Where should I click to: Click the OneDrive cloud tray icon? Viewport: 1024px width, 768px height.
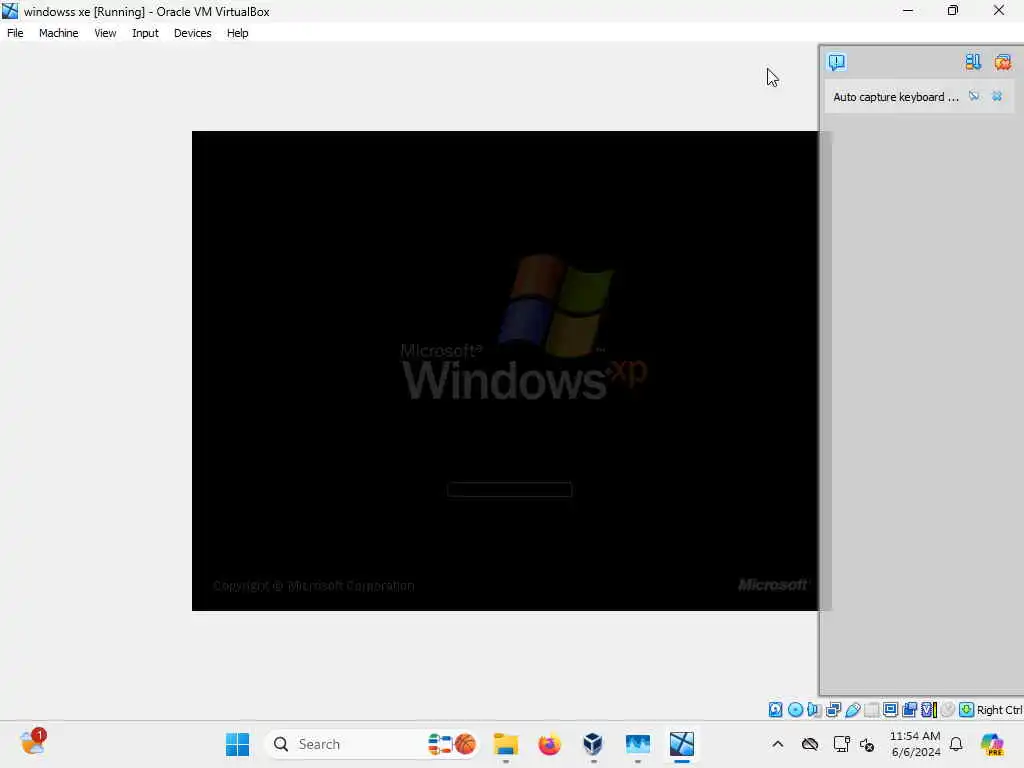pos(810,744)
